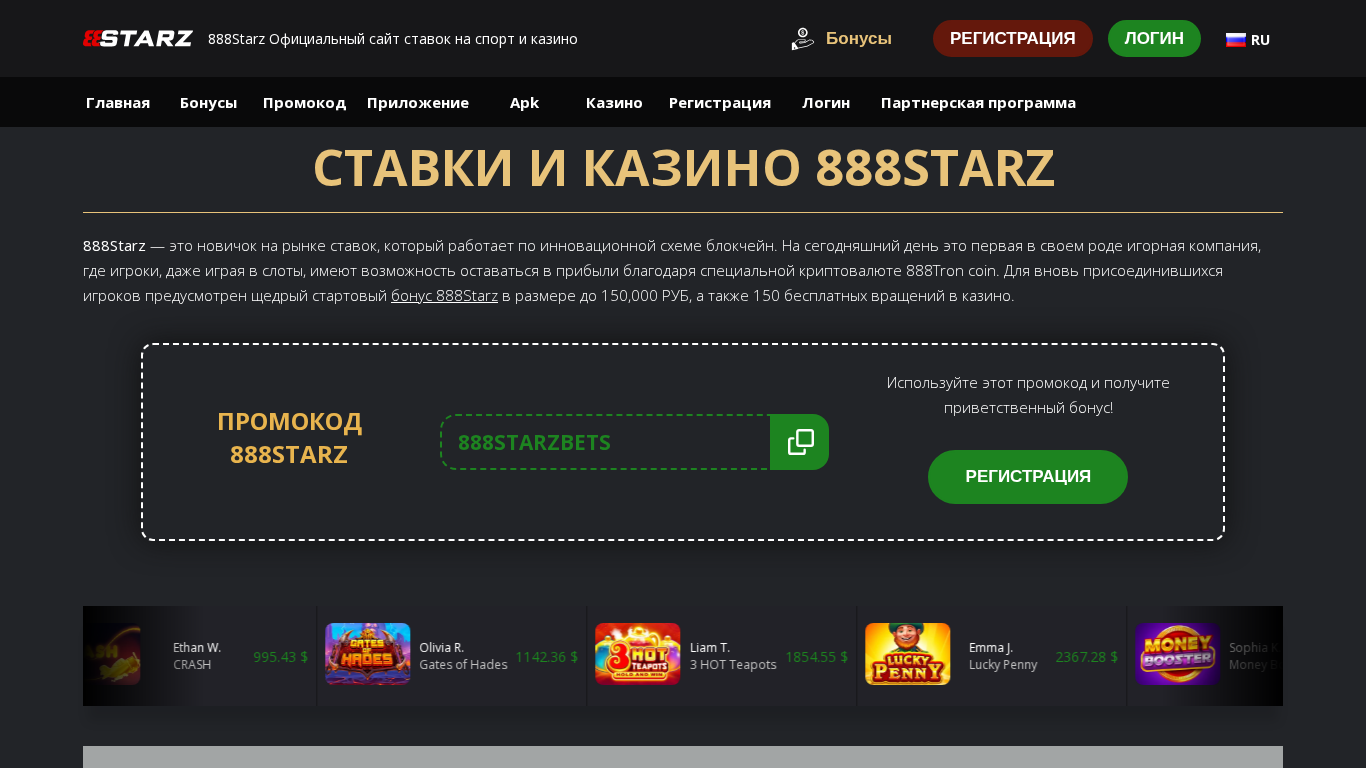Open the Промокод menu item
1366x768 pixels.
(x=304, y=102)
